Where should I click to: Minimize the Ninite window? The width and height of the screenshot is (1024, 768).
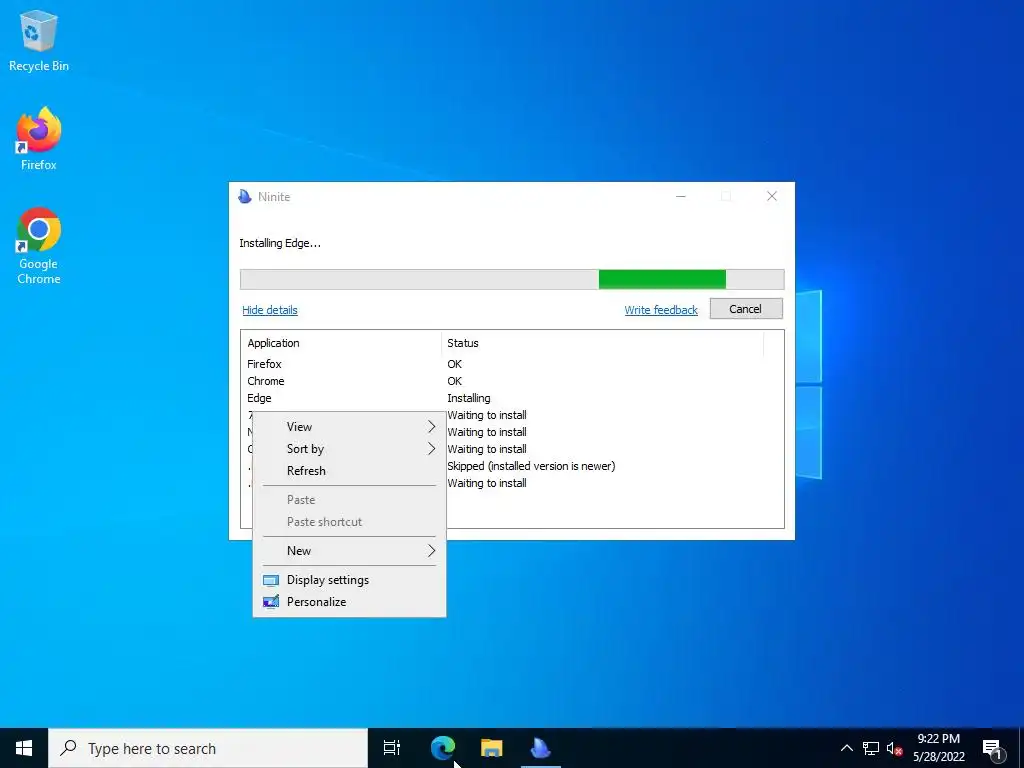(x=680, y=196)
